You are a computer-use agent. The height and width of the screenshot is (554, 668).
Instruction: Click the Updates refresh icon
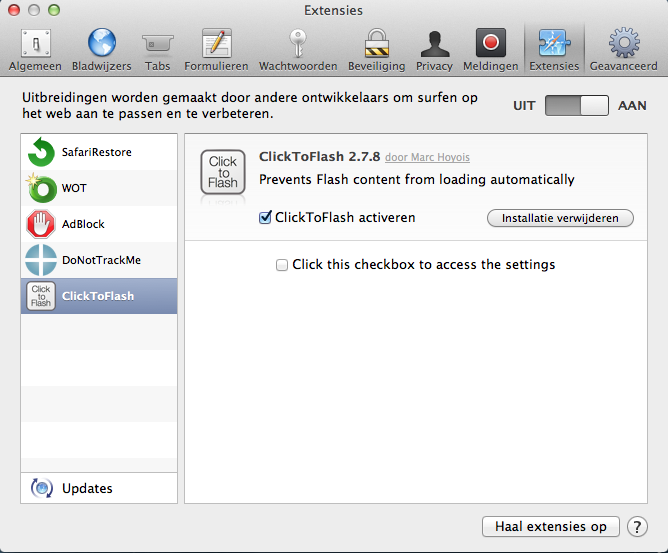click(42, 488)
